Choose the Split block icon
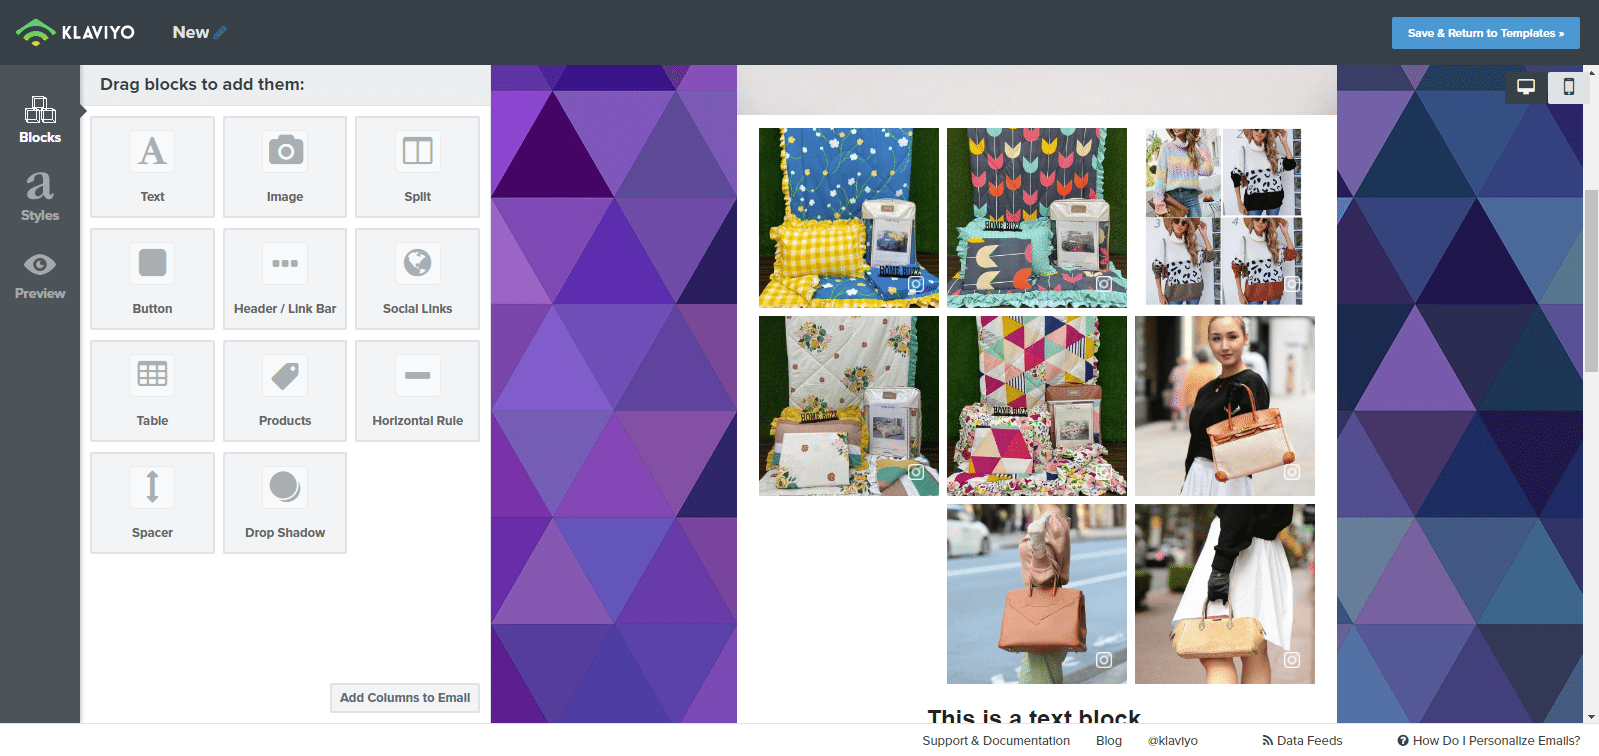Image resolution: width=1599 pixels, height=756 pixels. point(417,152)
